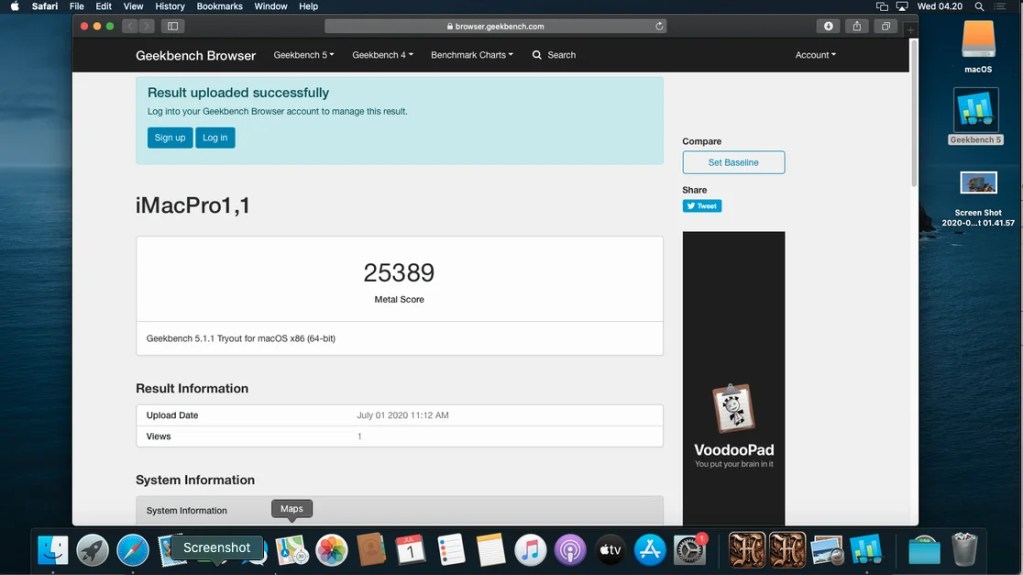Go forward with Safari forward arrow
Screen dimensions: 1023x575
146,26
